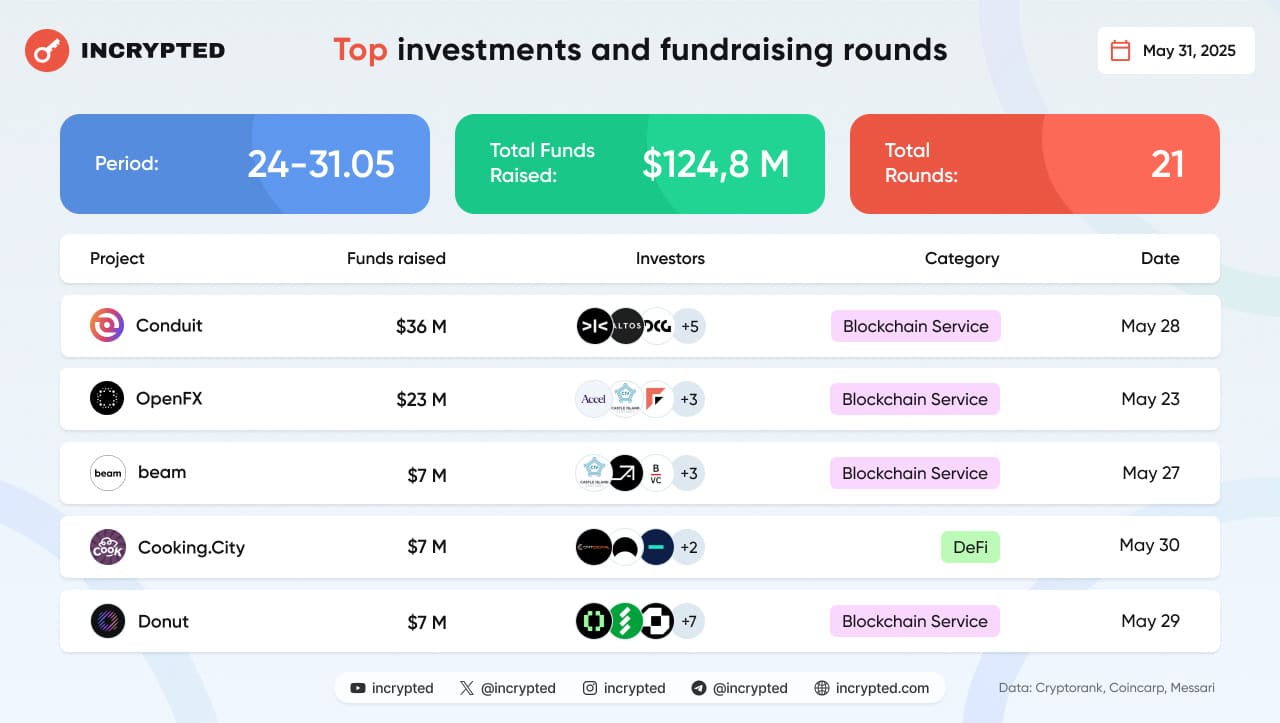Click the green DeFi category tag

970,547
